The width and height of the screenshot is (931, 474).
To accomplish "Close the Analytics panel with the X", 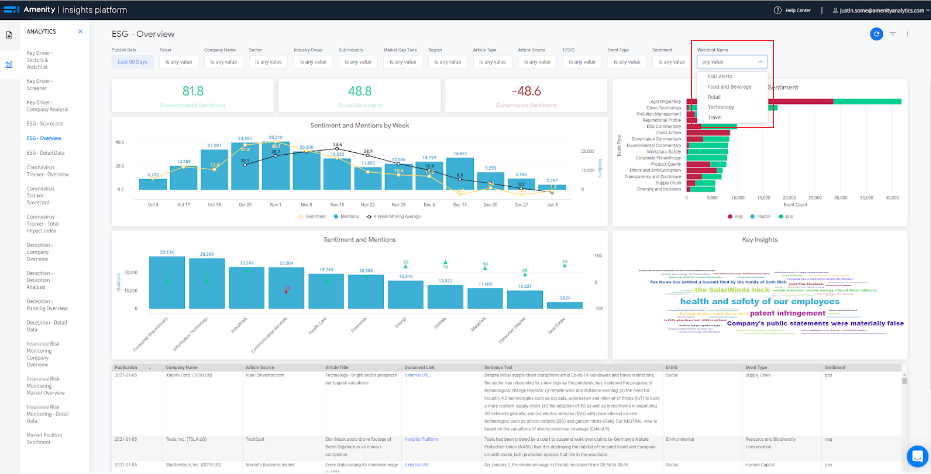I will tap(80, 31).
